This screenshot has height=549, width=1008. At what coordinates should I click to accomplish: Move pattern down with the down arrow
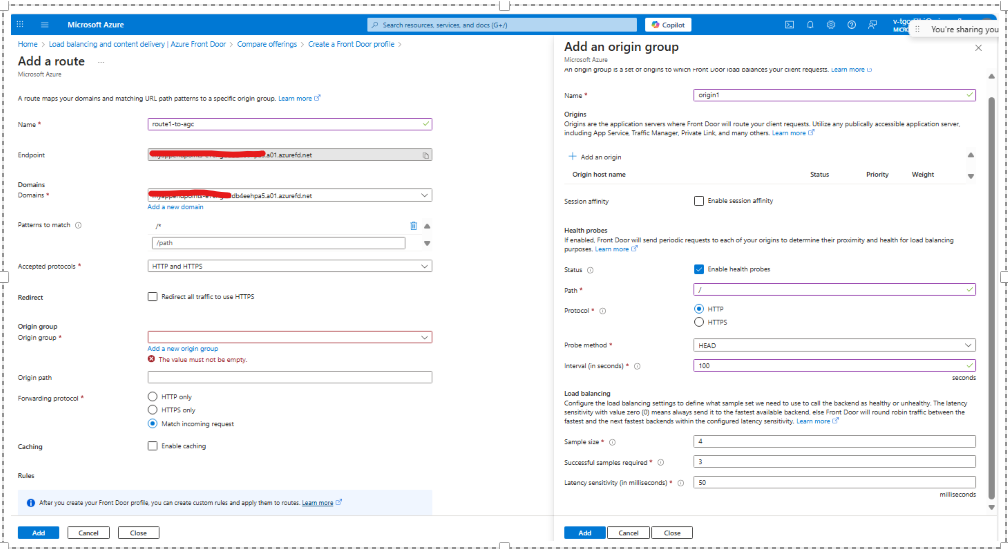point(427,243)
